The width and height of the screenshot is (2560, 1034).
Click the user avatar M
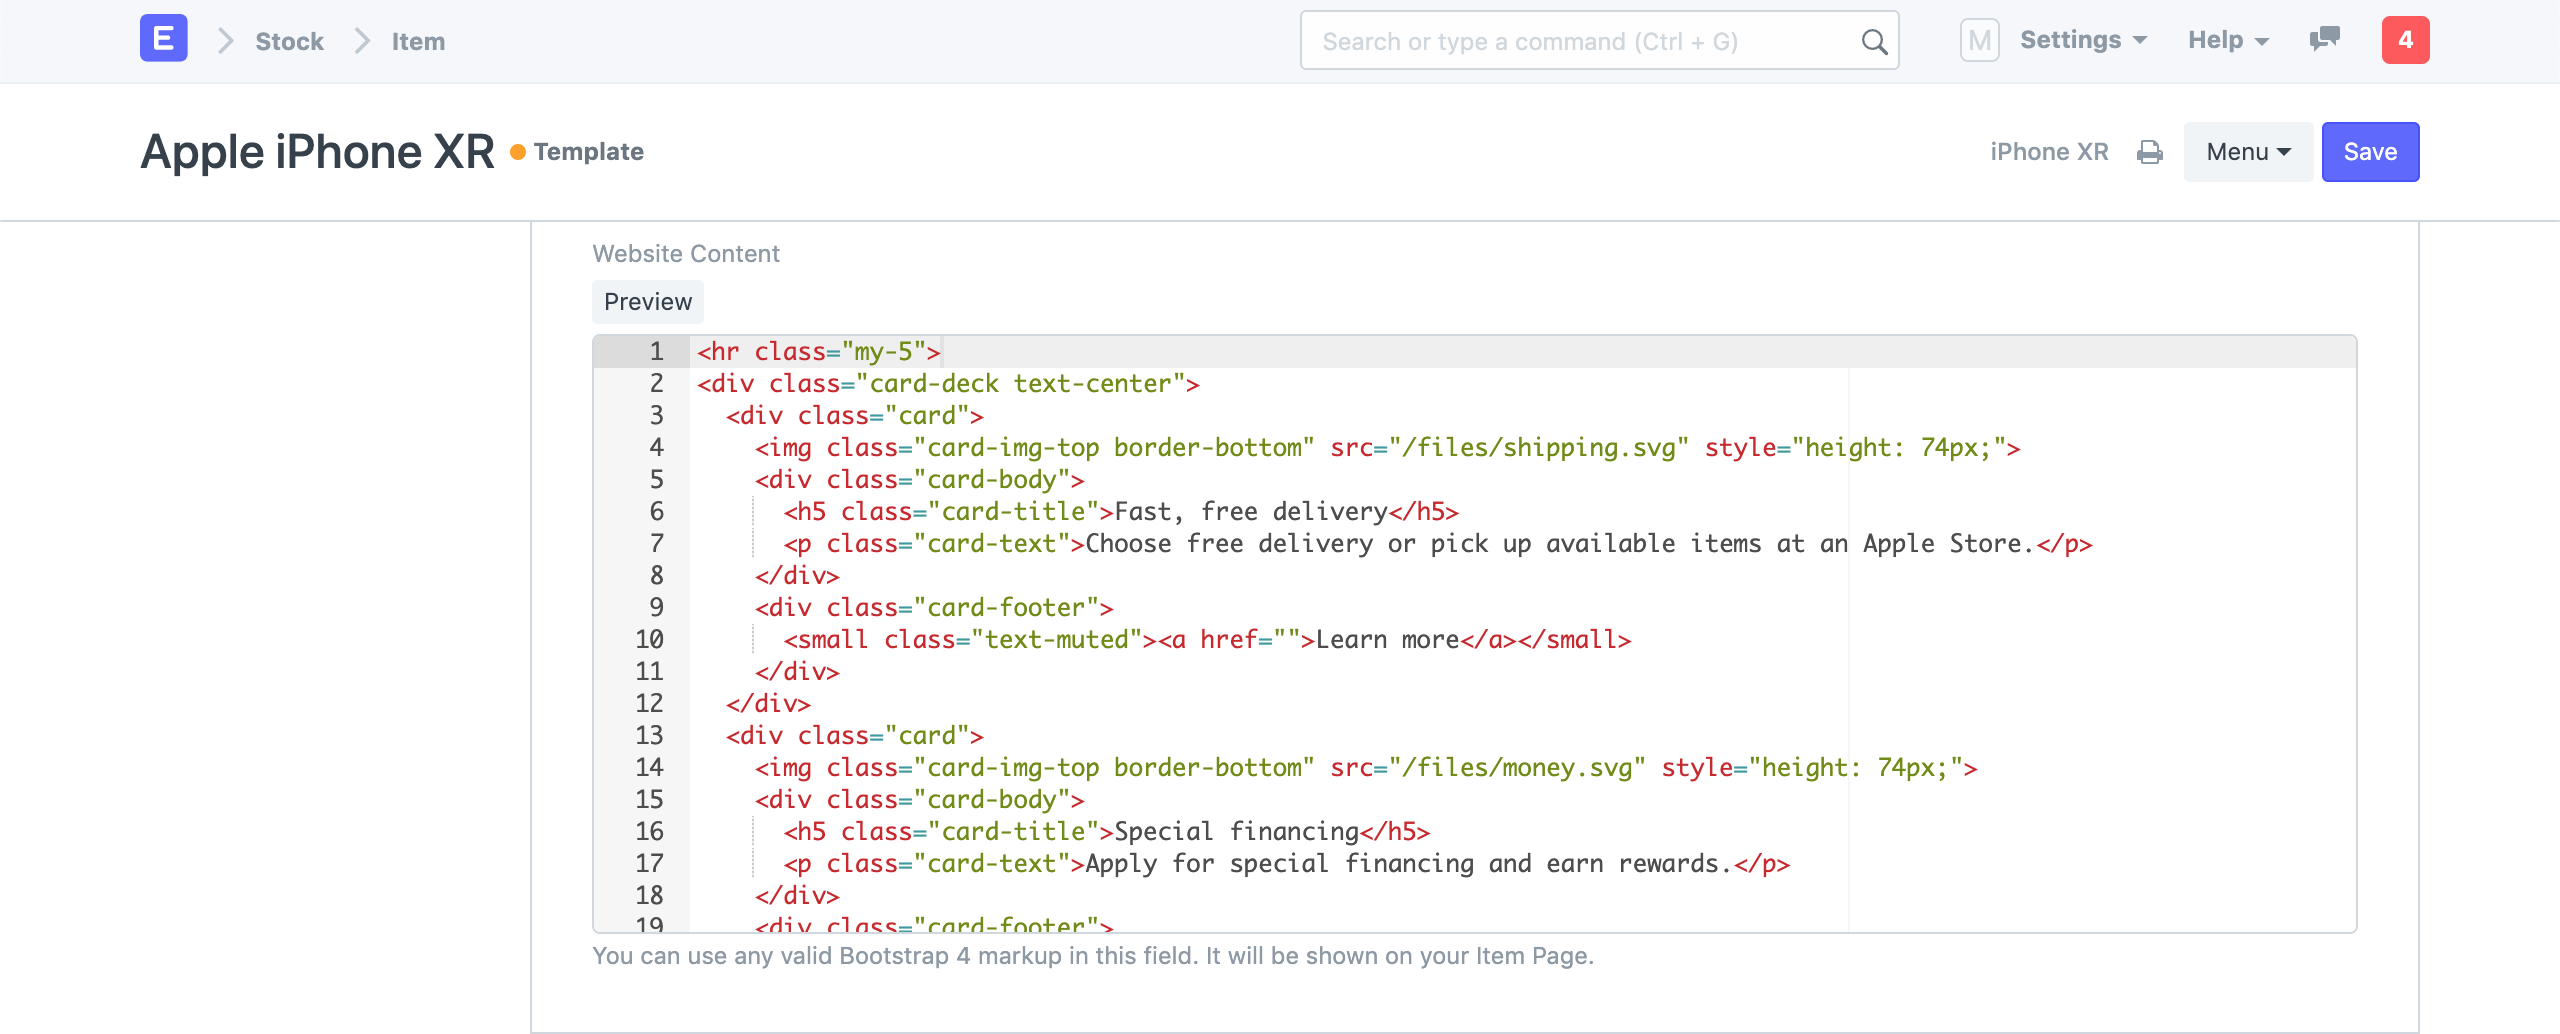(1979, 40)
